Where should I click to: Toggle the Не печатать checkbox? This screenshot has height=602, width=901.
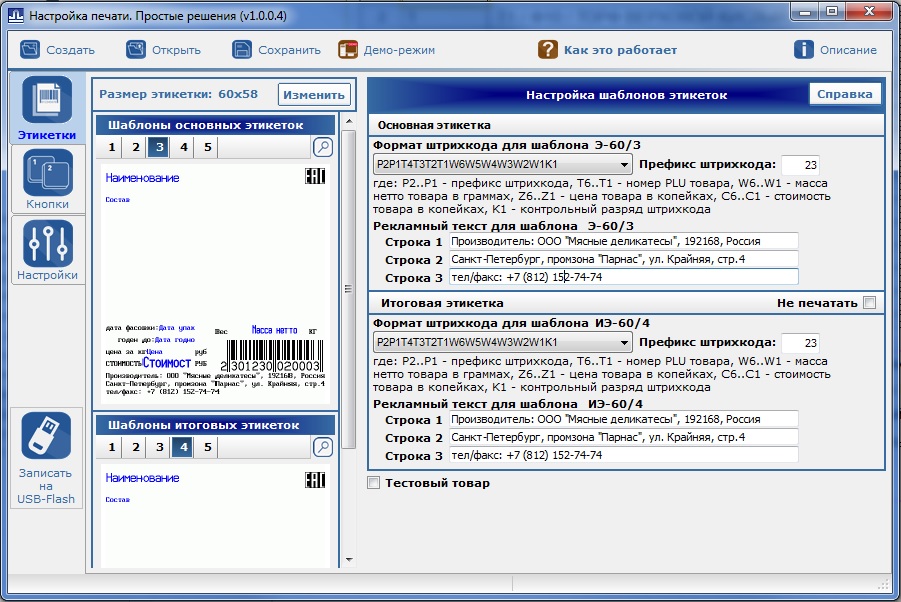(869, 303)
